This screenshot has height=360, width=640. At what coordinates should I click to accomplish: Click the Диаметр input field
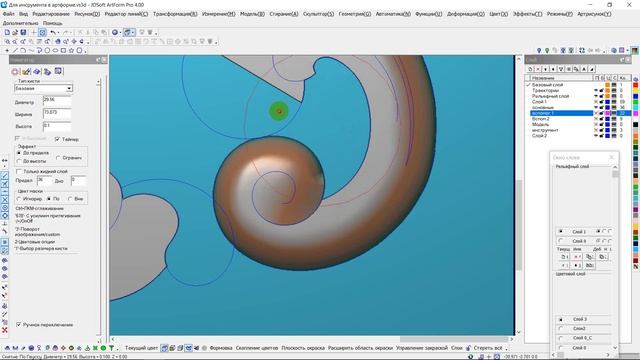coord(57,101)
